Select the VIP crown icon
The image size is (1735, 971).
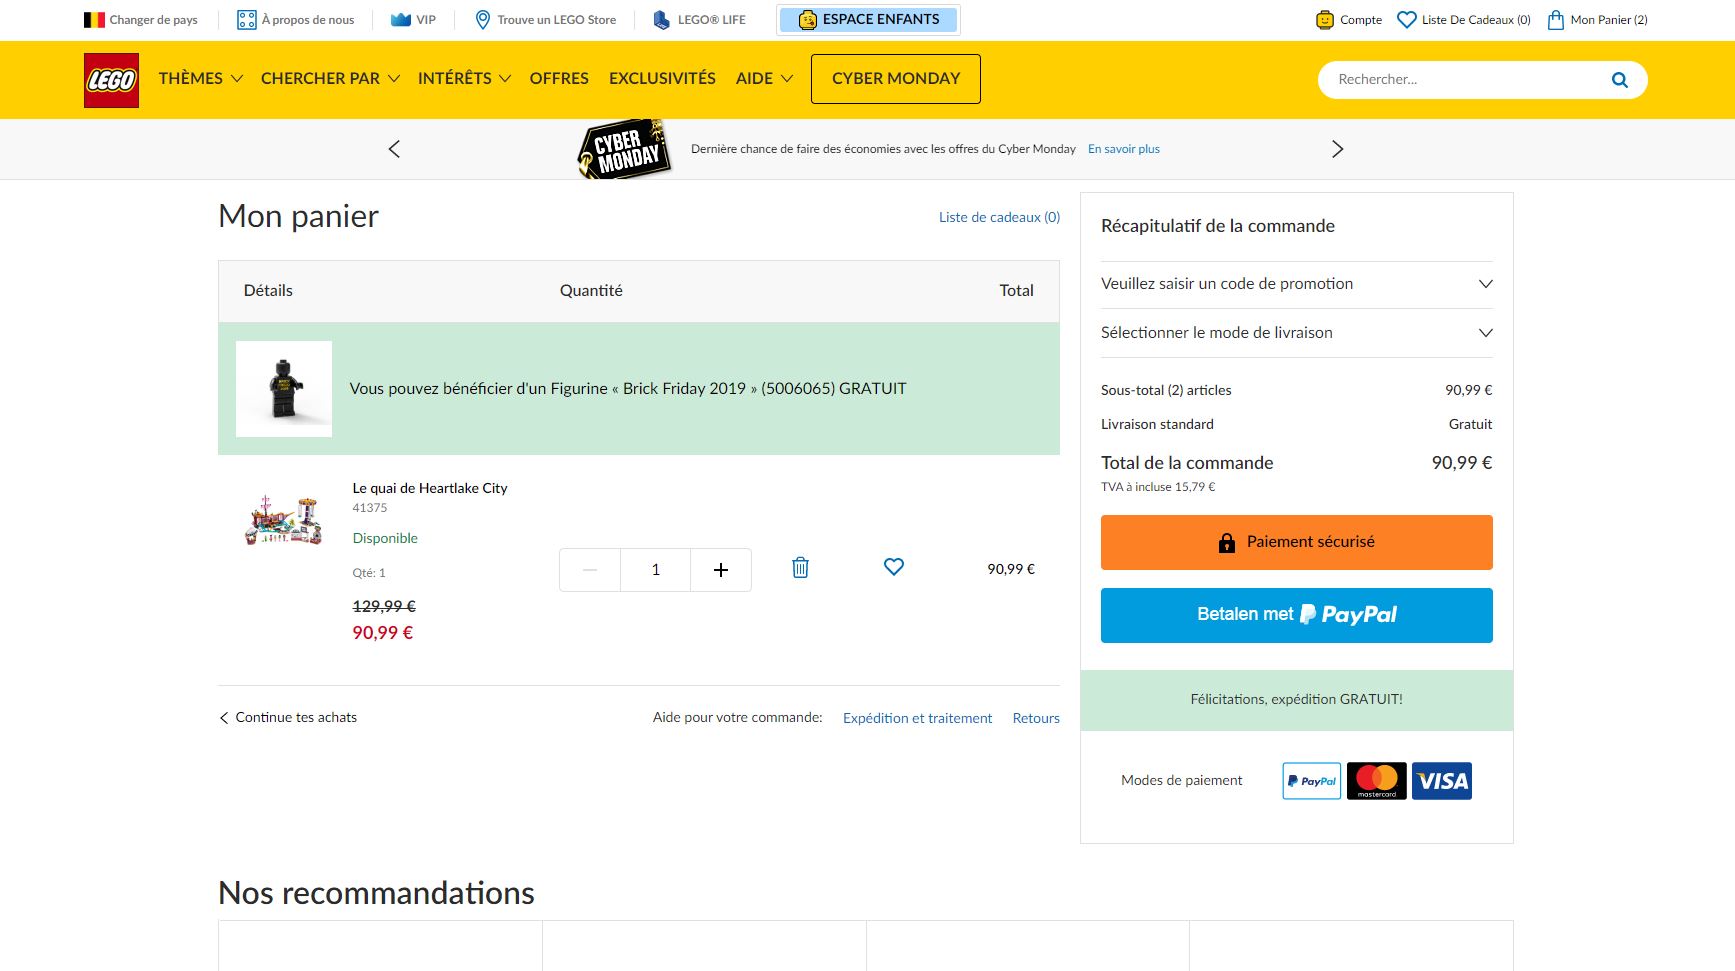(x=399, y=18)
